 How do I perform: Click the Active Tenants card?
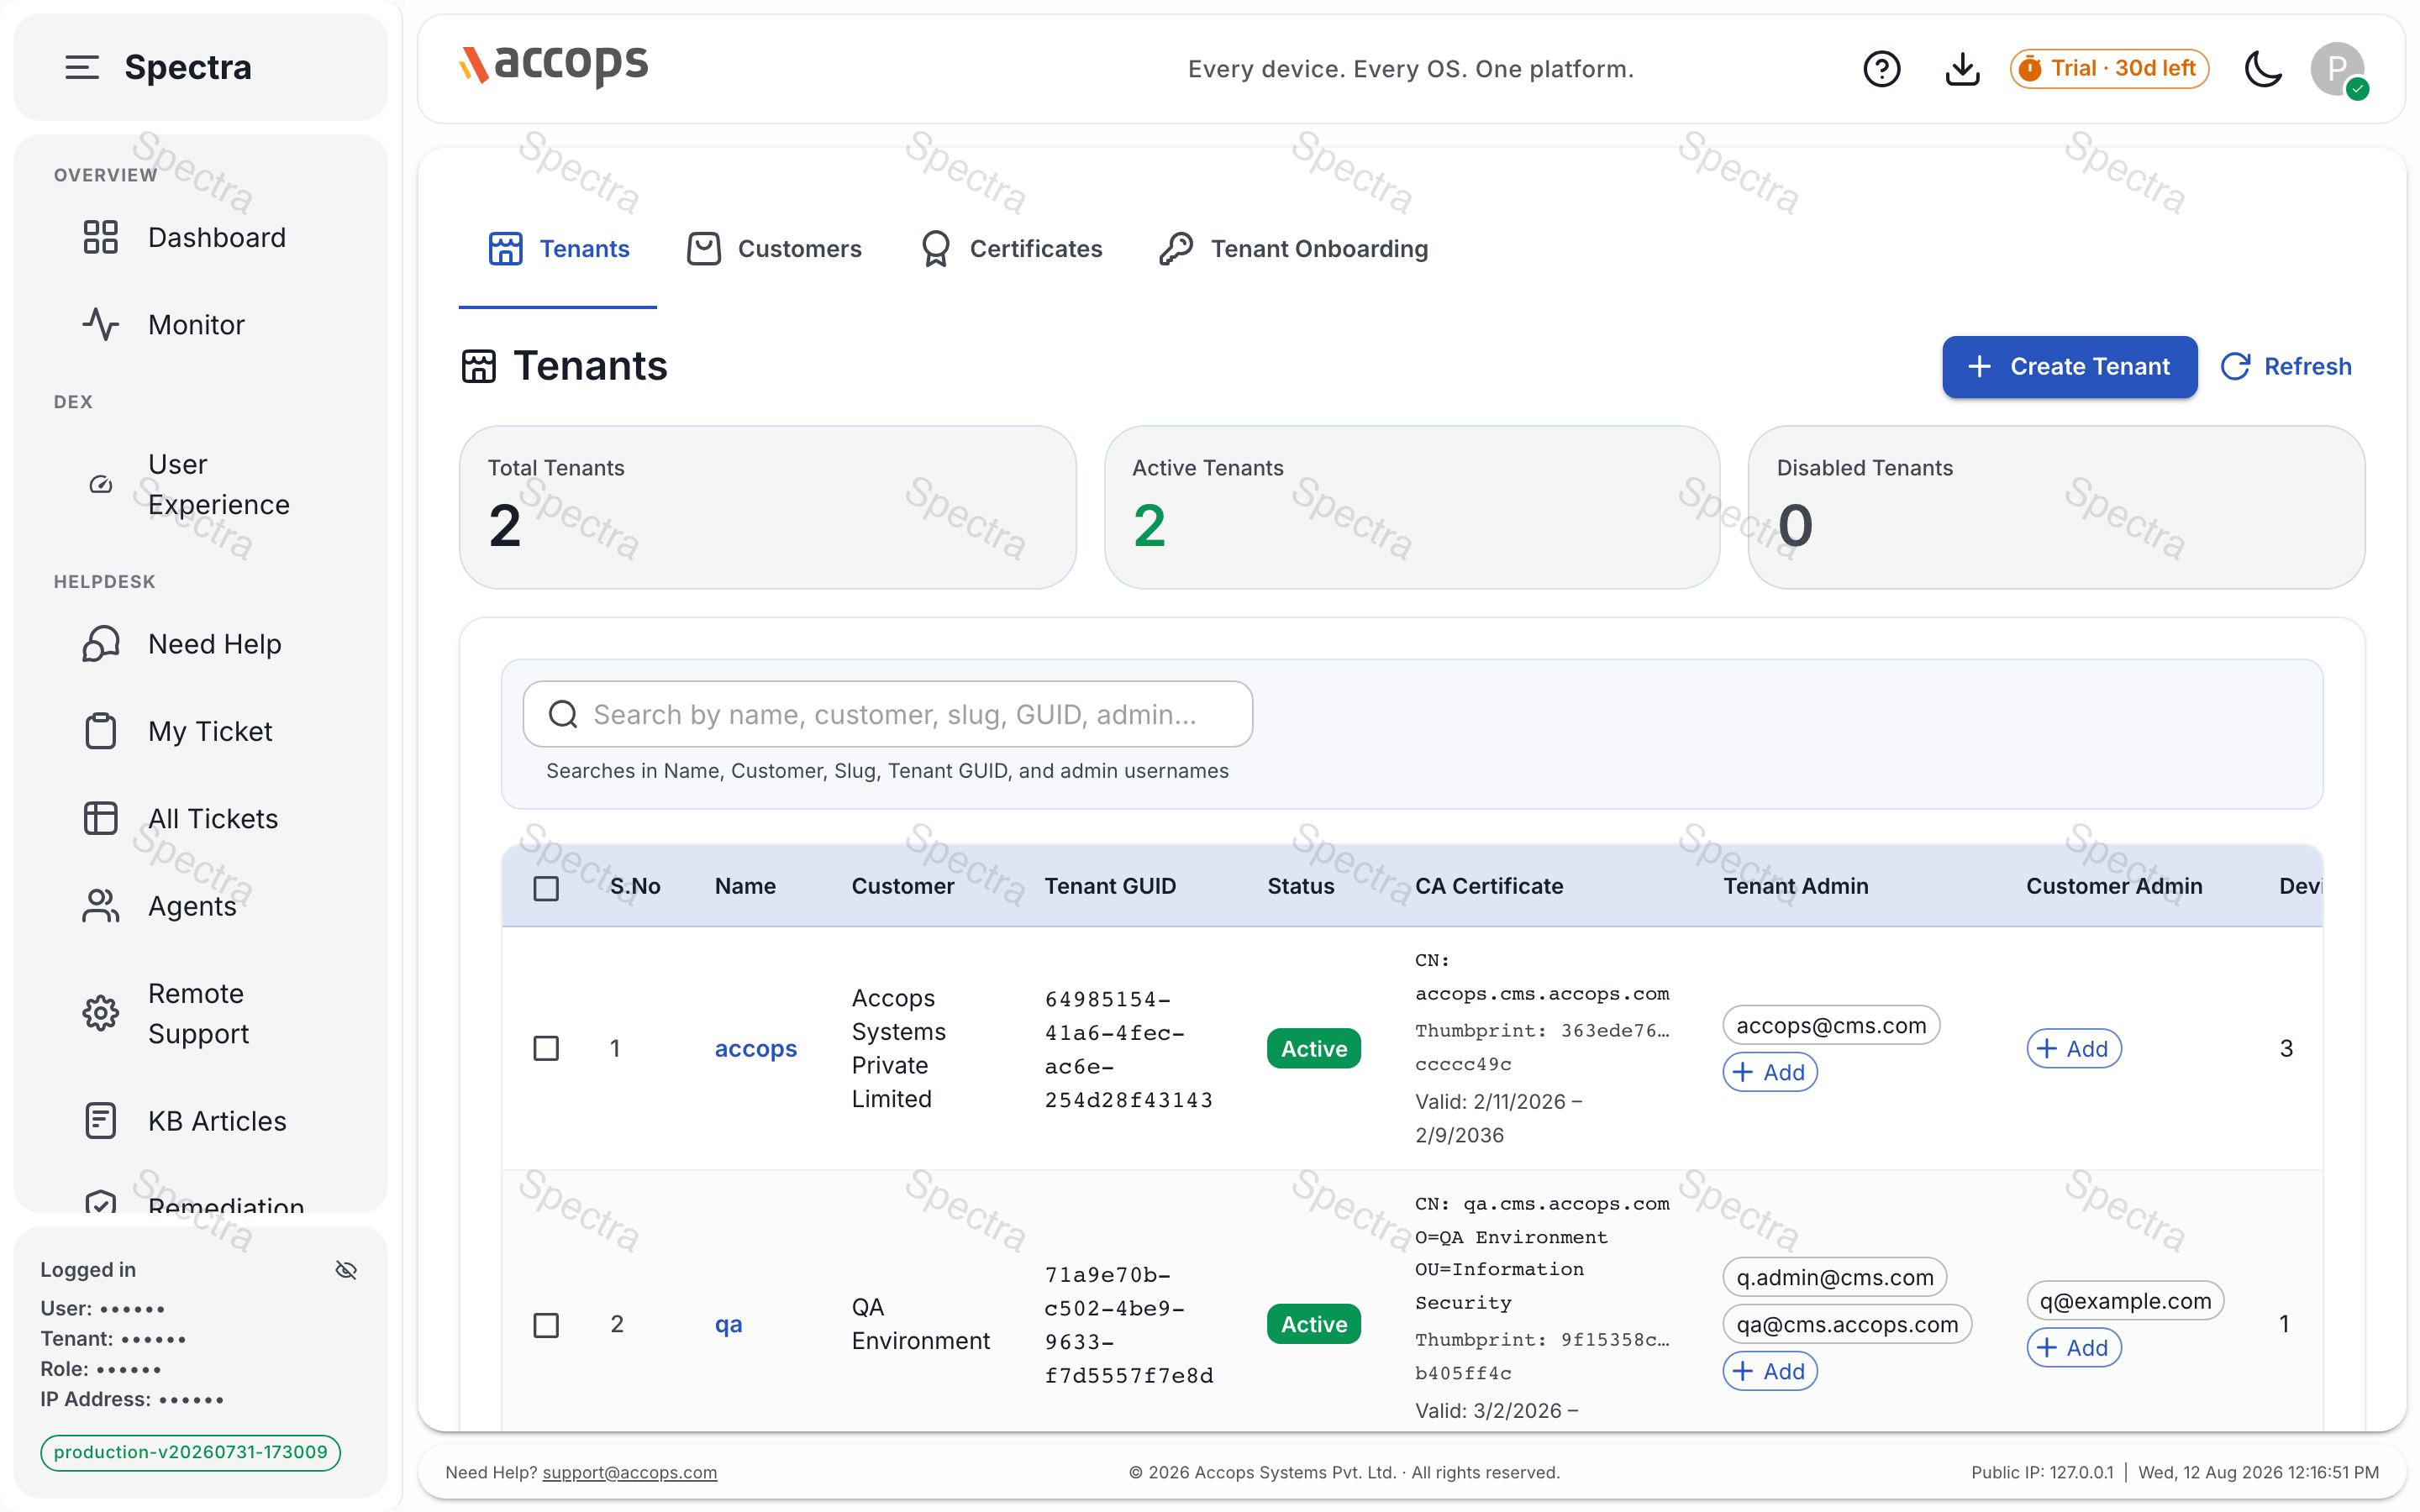(x=1411, y=507)
